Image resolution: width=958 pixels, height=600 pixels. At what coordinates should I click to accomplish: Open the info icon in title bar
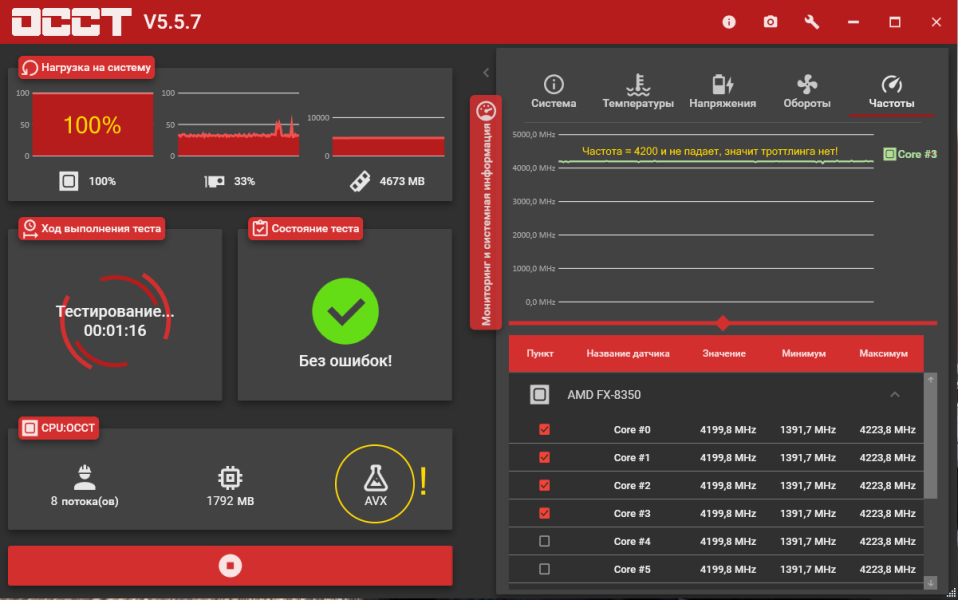(x=729, y=22)
